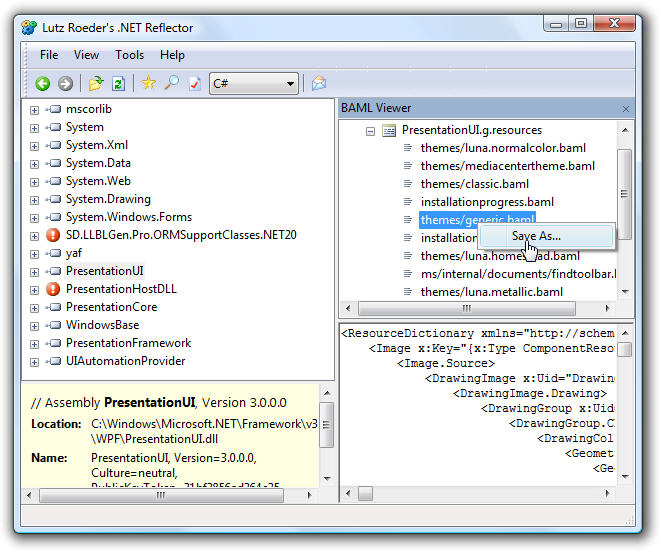This screenshot has width=660, height=553.
Task: Click the gray Forward navigation arrow
Action: [x=65, y=84]
